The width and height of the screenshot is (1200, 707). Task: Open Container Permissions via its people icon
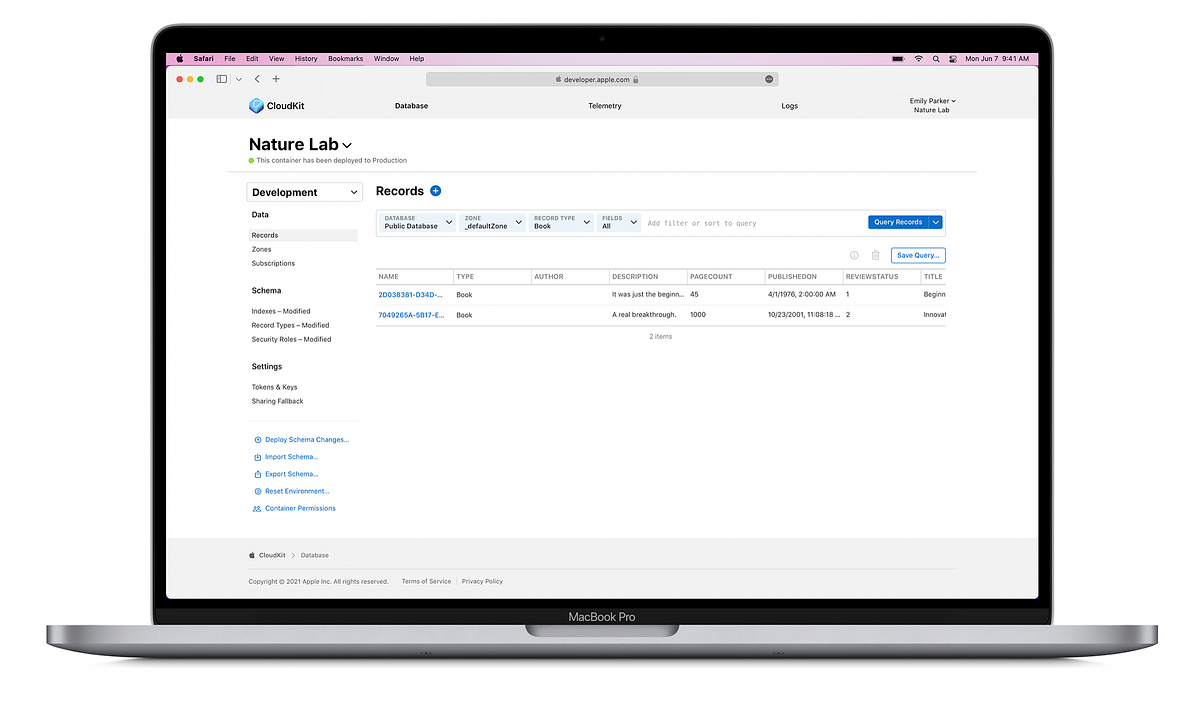[259, 508]
